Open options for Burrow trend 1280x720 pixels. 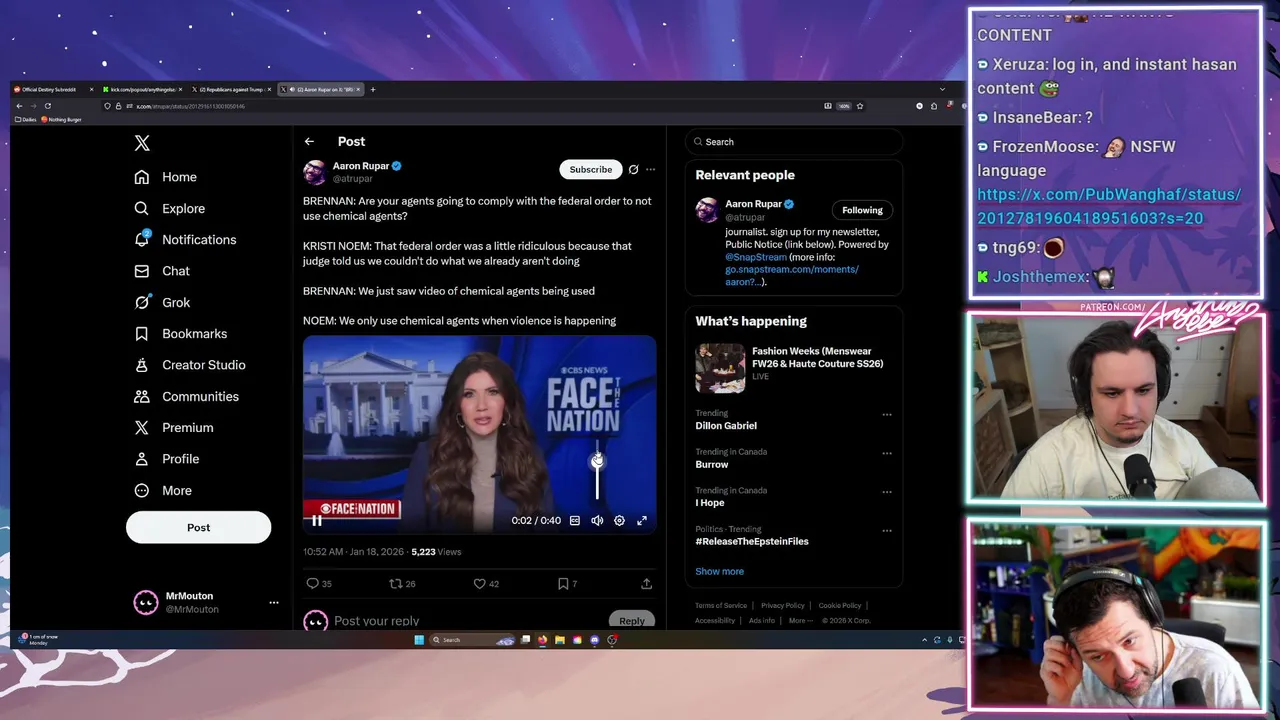coord(886,453)
